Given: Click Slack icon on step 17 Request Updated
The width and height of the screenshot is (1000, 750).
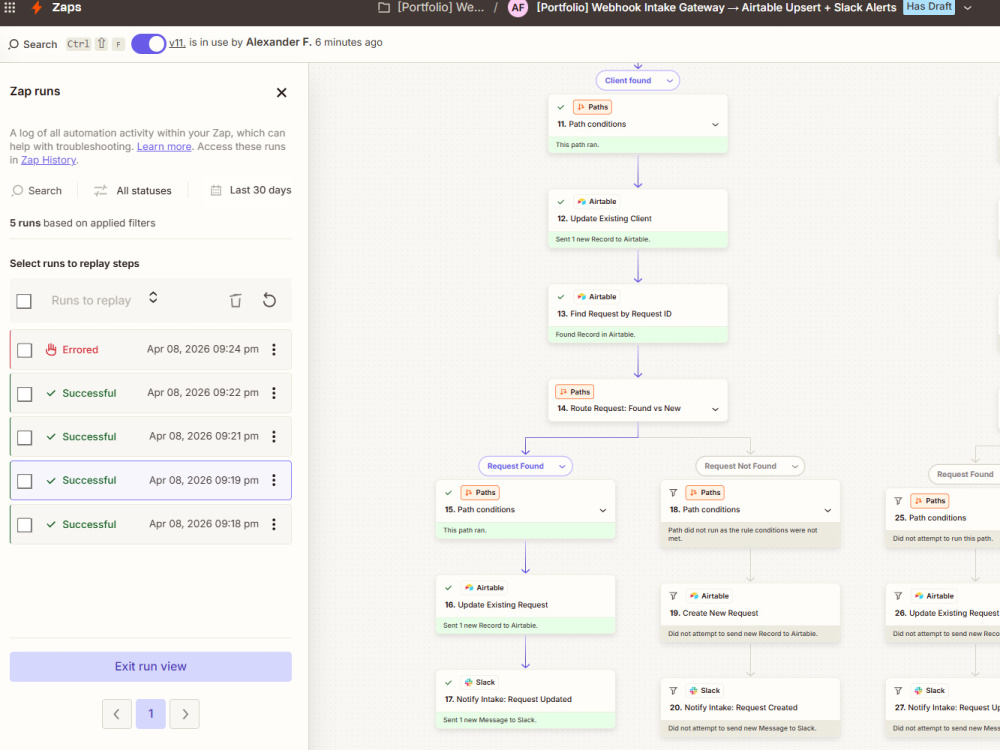Looking at the screenshot, I should [469, 682].
